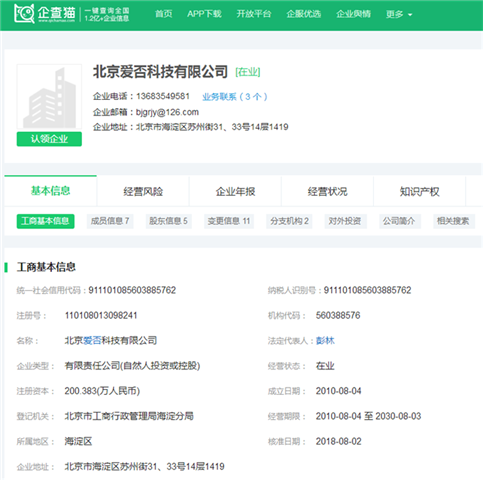Jump to 成员信息 7 section
Screen dimensions: 483x480
tap(110, 221)
